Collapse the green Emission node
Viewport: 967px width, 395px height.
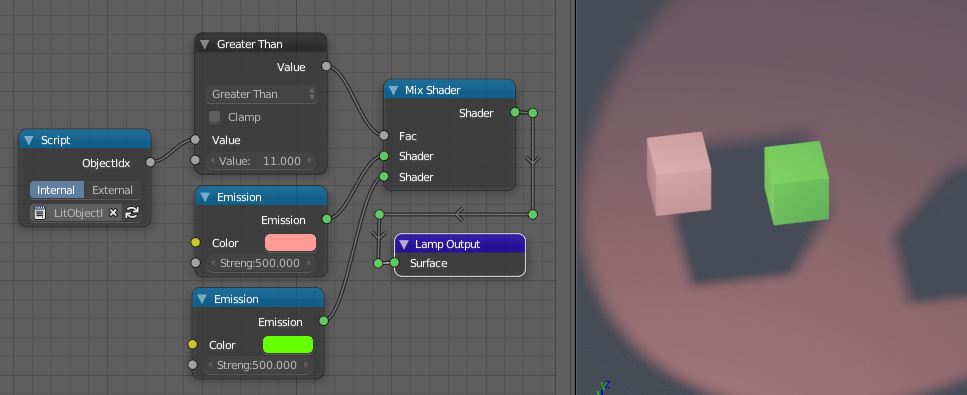(202, 299)
